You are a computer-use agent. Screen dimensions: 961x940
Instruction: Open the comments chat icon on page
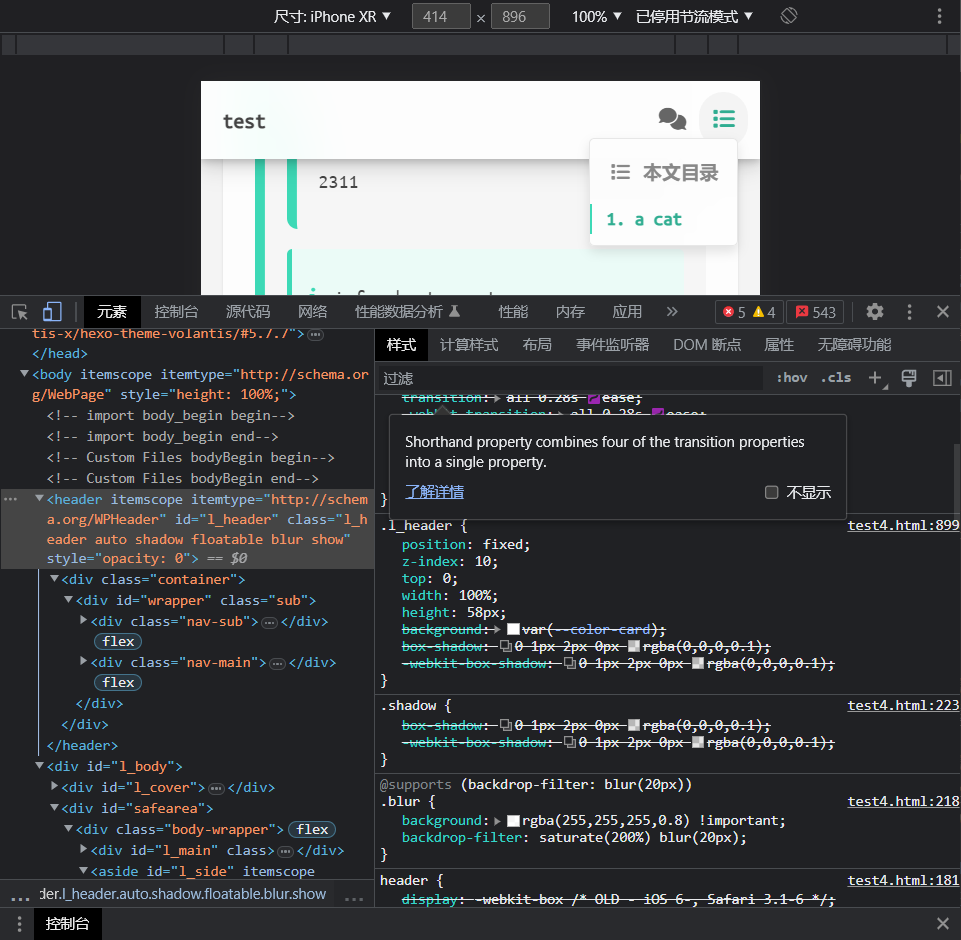tap(672, 120)
